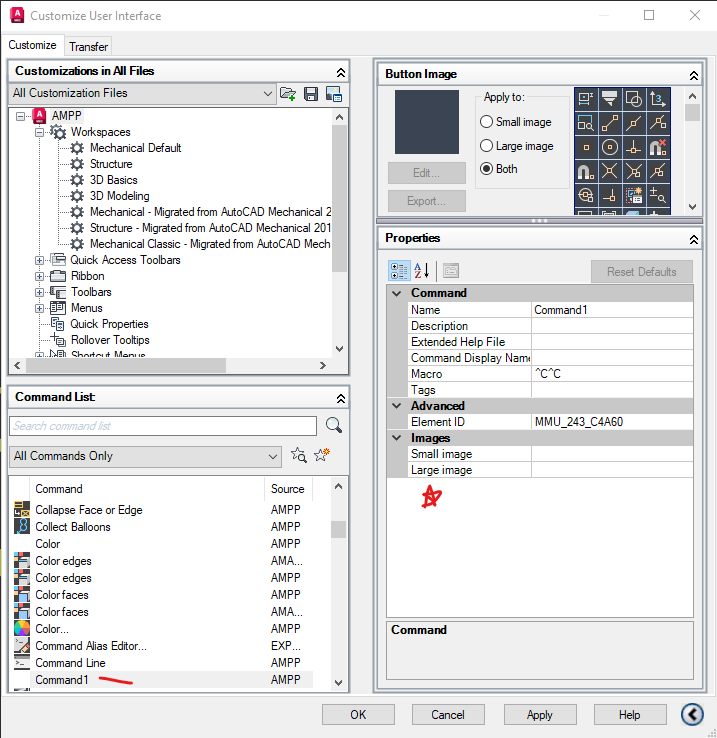Pick the single node square image
The height and width of the screenshot is (738, 717).
586,147
